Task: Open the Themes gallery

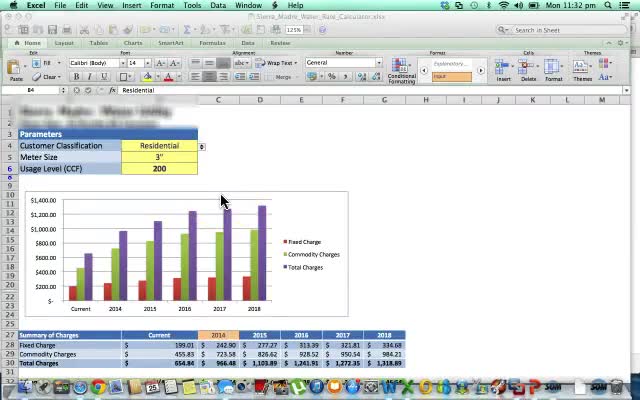Action: [x=582, y=70]
